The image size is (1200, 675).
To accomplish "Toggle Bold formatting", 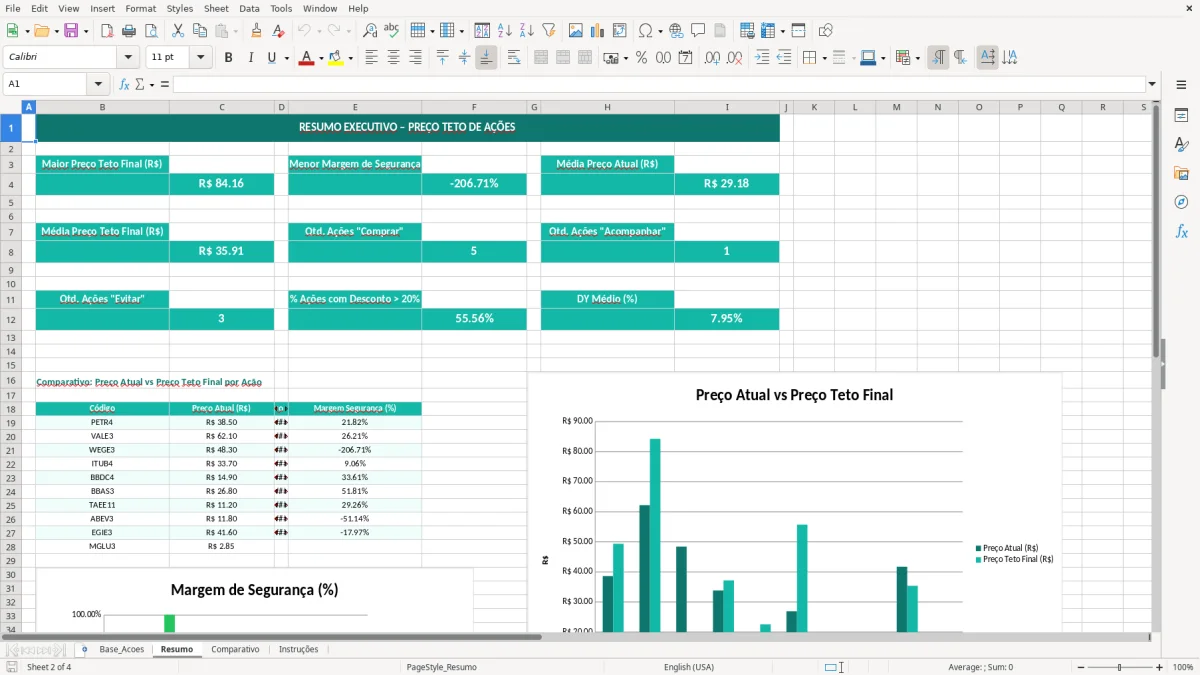I will point(228,58).
